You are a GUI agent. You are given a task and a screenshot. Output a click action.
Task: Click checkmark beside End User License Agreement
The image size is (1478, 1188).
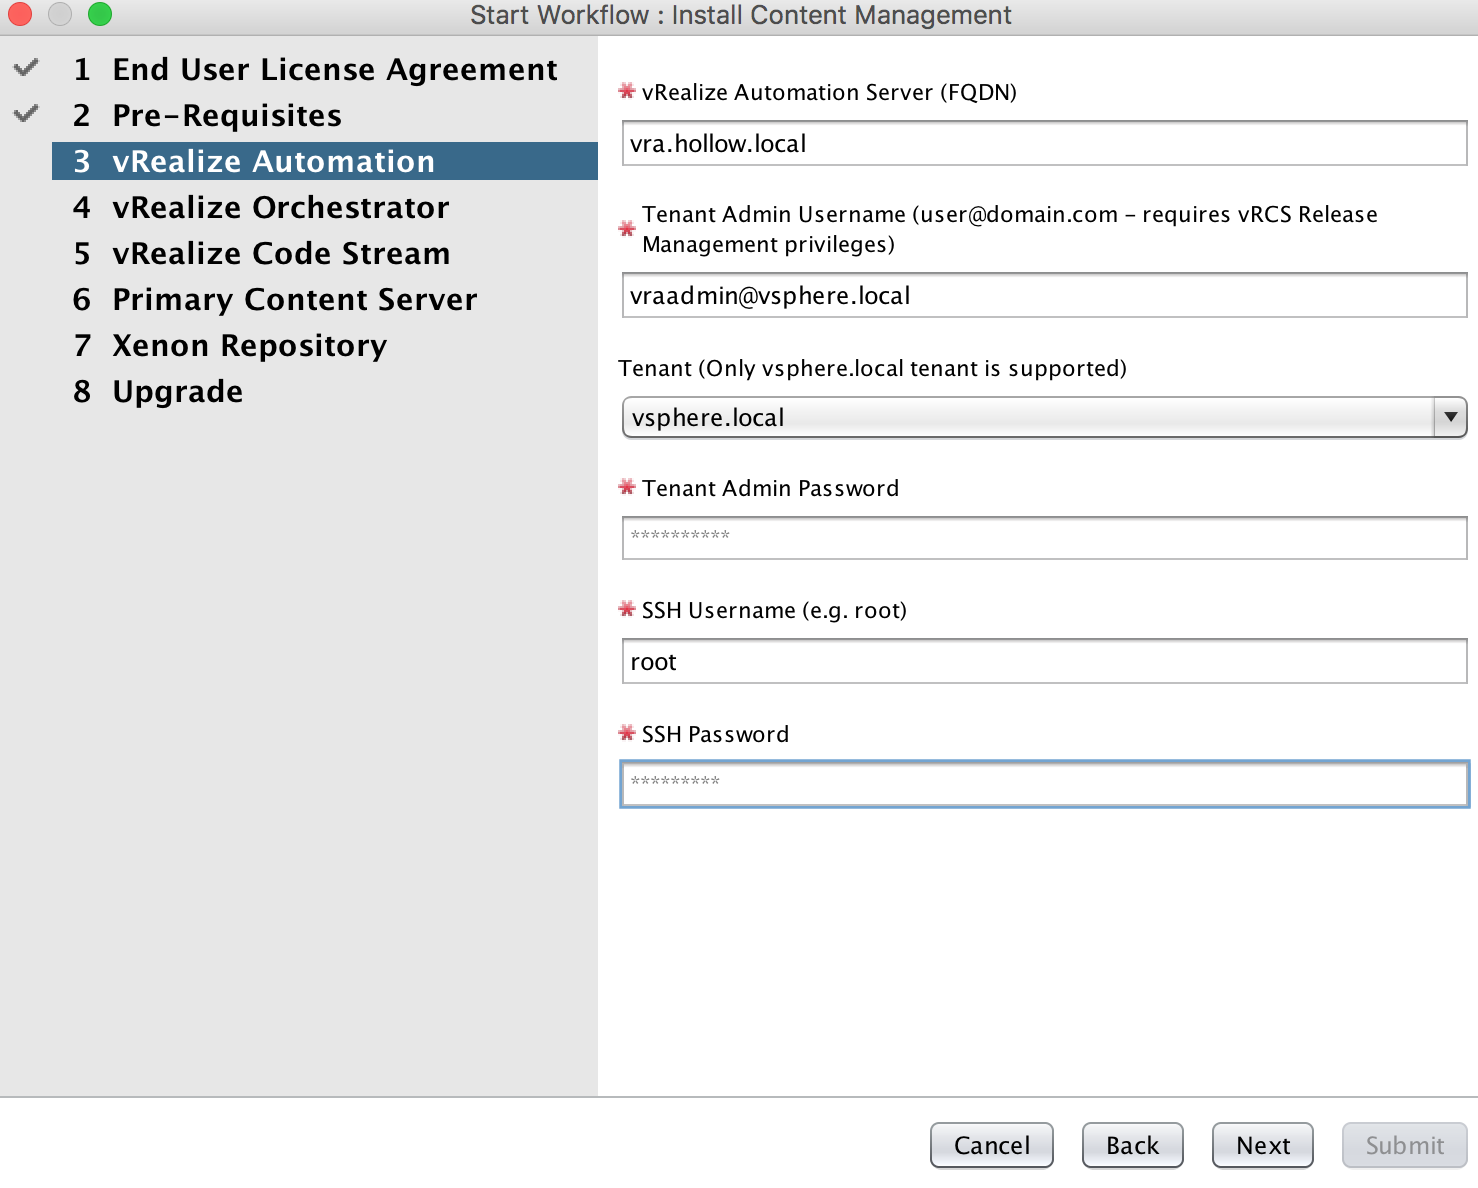[x=26, y=68]
